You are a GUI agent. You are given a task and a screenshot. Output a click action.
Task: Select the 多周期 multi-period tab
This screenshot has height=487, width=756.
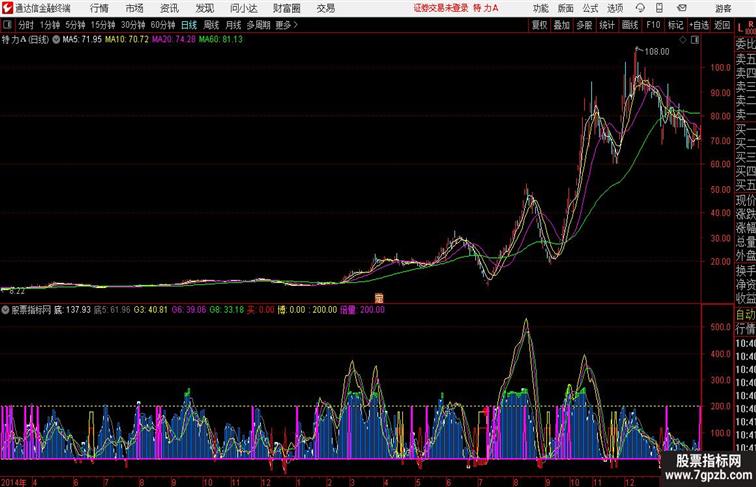pyautogui.click(x=259, y=25)
